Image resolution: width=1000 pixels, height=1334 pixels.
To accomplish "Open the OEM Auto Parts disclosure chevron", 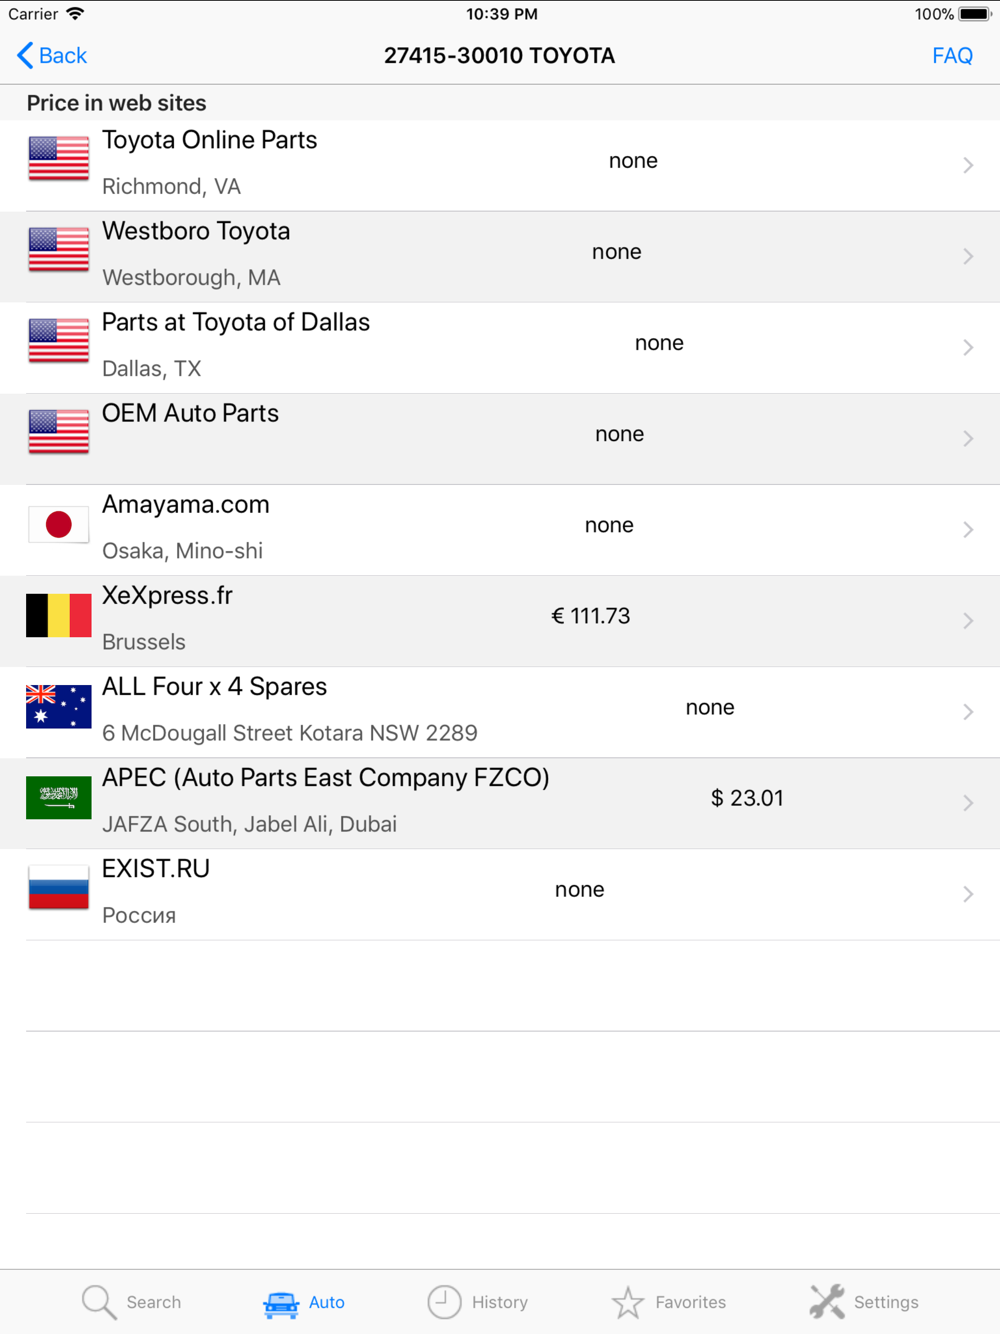I will [968, 438].
